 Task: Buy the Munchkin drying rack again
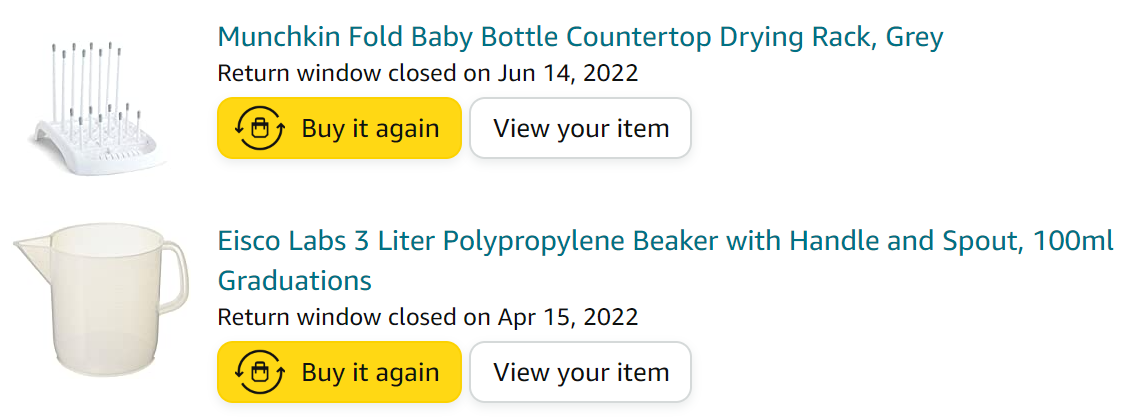pyautogui.click(x=339, y=128)
